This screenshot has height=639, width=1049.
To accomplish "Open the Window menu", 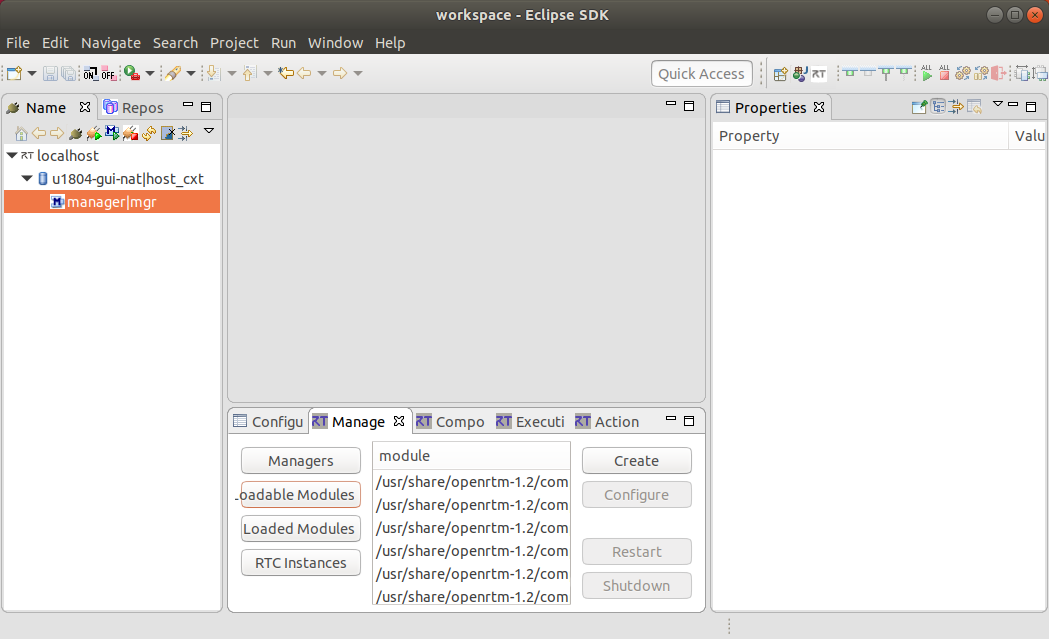I will coord(335,43).
